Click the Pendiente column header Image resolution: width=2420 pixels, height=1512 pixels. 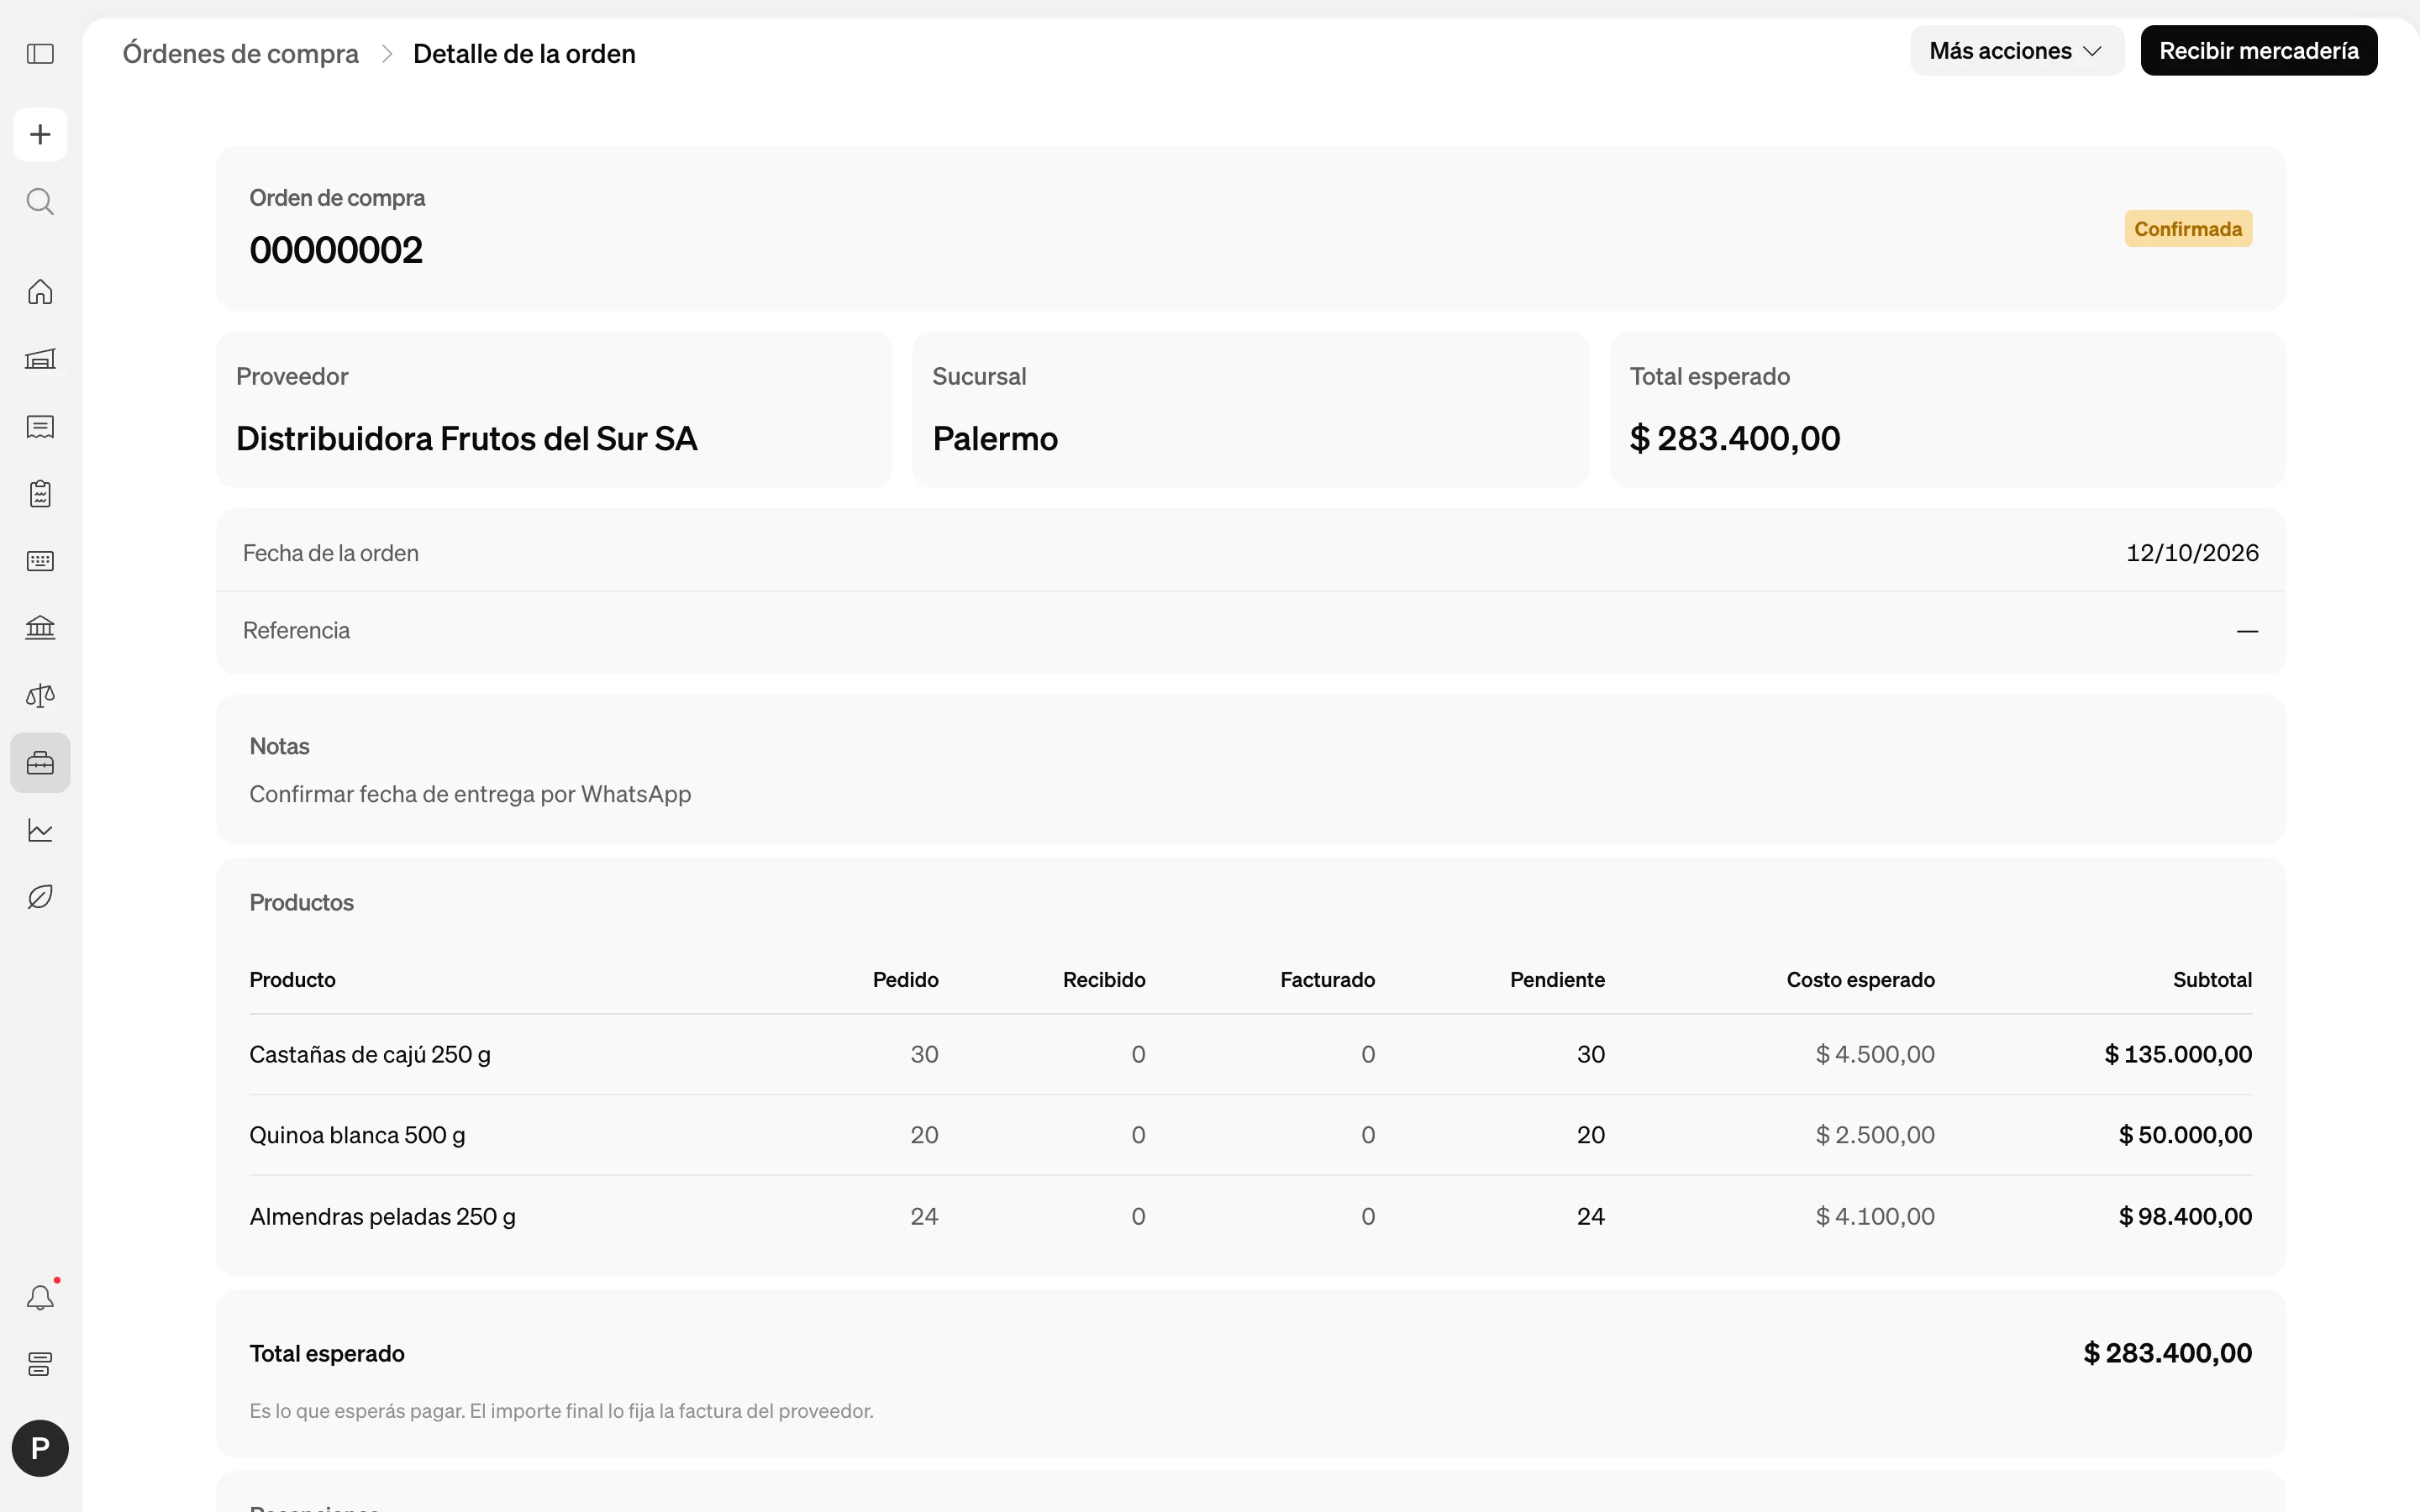click(x=1557, y=980)
